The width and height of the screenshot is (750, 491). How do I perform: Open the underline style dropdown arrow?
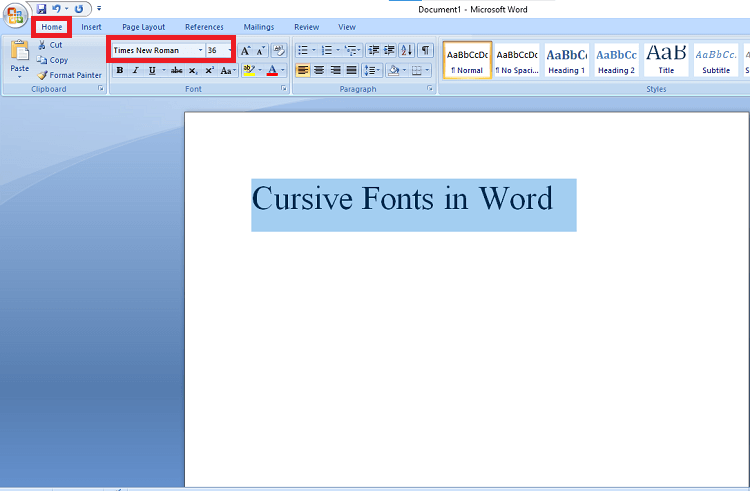pyautogui.click(x=164, y=70)
